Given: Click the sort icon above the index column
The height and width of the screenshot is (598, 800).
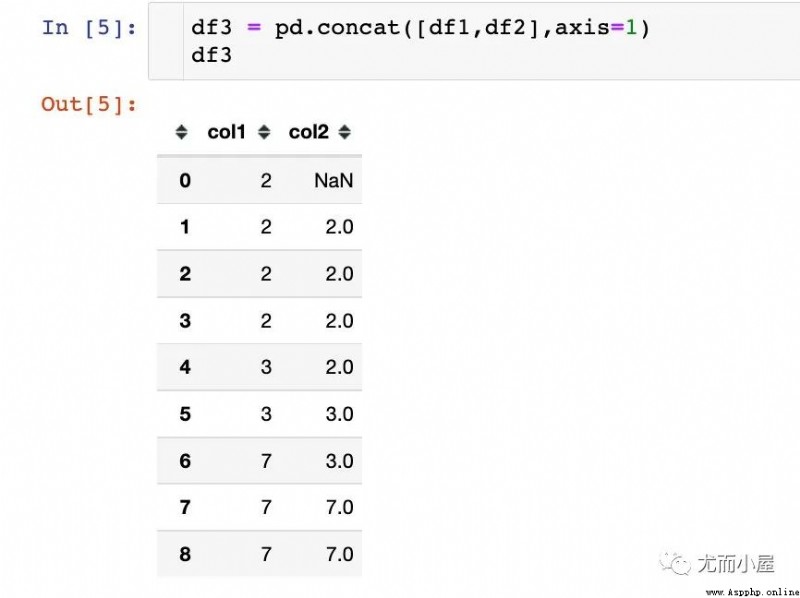Looking at the screenshot, I should tap(181, 132).
